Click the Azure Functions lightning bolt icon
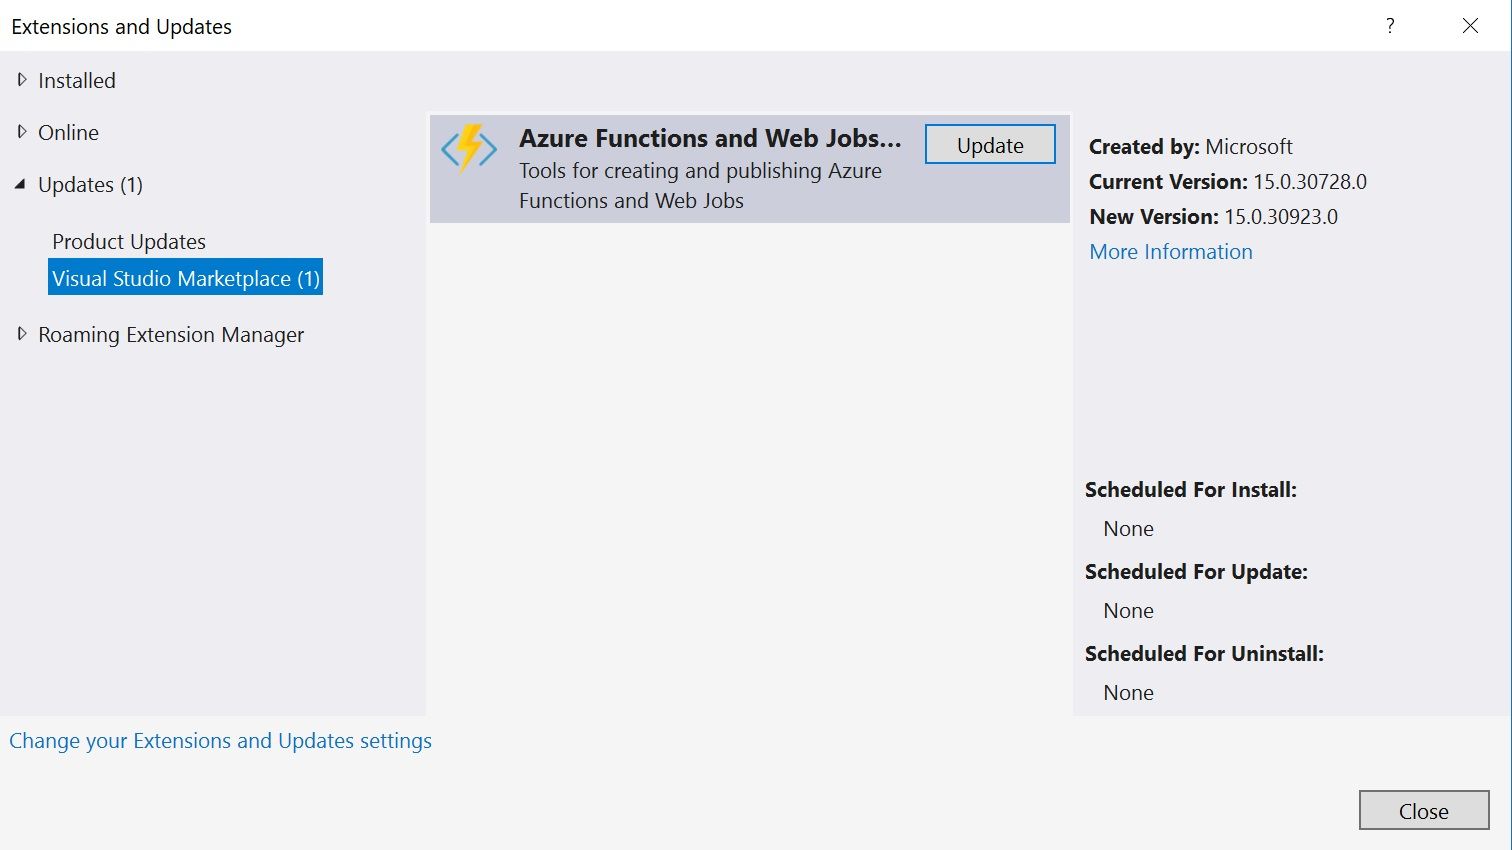The height and width of the screenshot is (850, 1512). point(468,149)
